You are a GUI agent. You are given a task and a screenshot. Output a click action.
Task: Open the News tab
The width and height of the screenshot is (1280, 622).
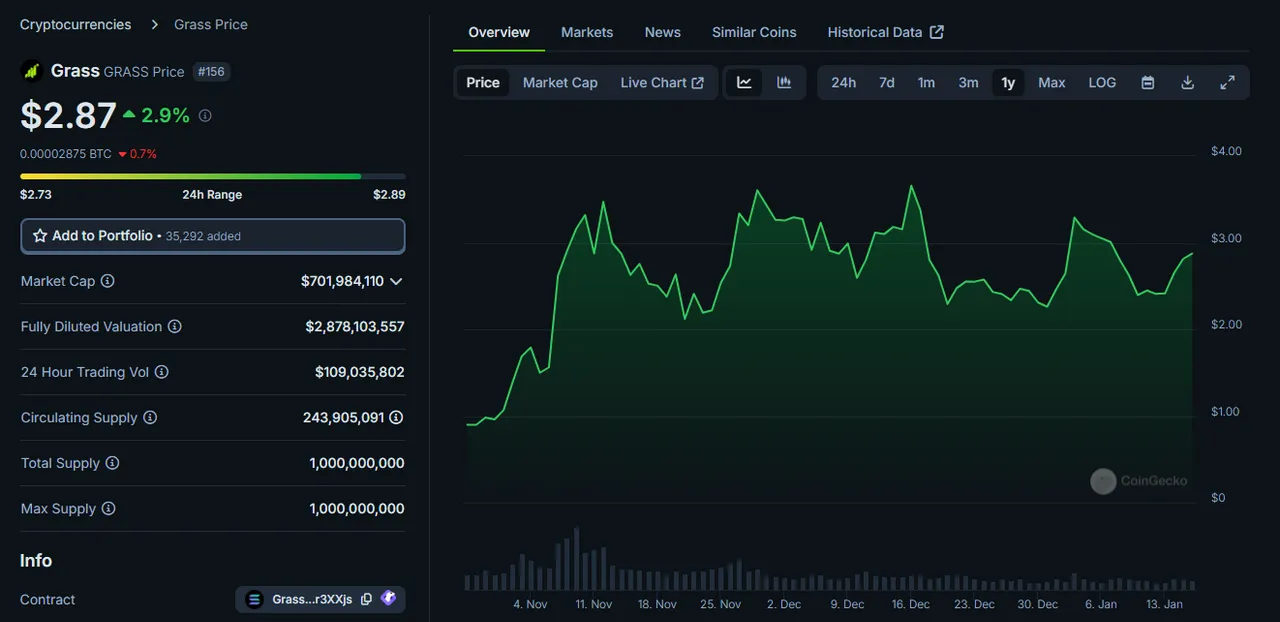663,32
